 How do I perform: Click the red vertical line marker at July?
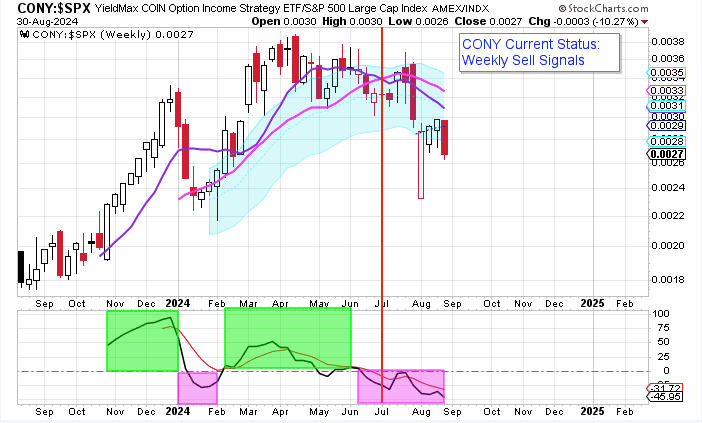click(382, 200)
